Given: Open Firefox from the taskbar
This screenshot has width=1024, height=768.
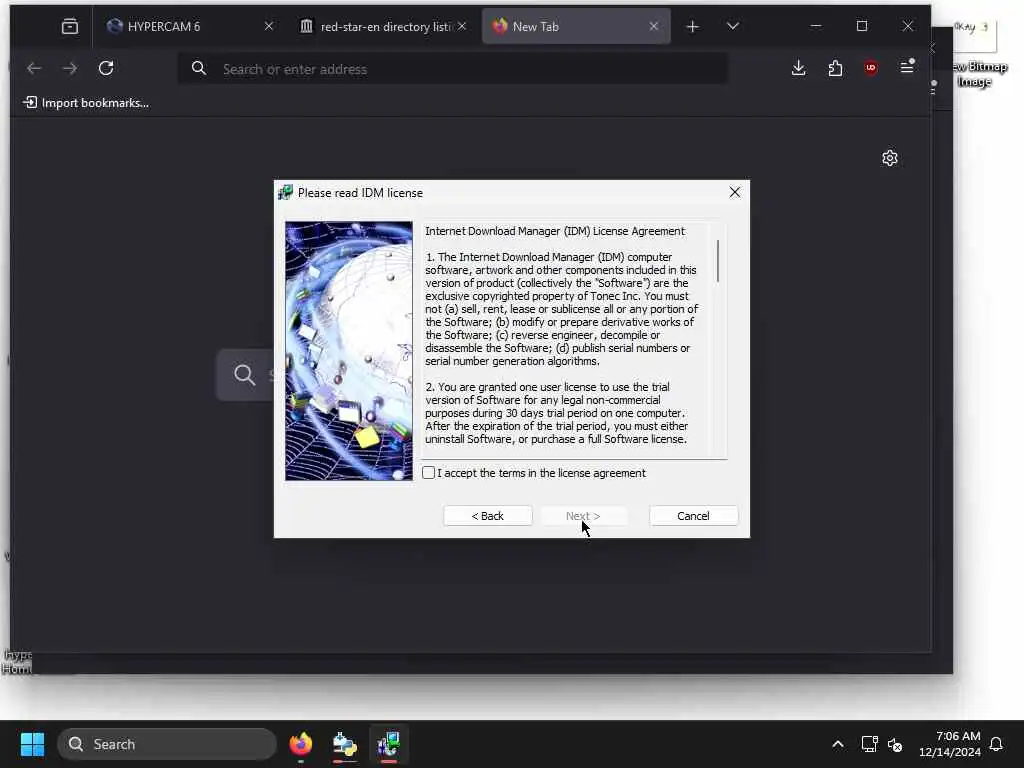Looking at the screenshot, I should pos(300,744).
